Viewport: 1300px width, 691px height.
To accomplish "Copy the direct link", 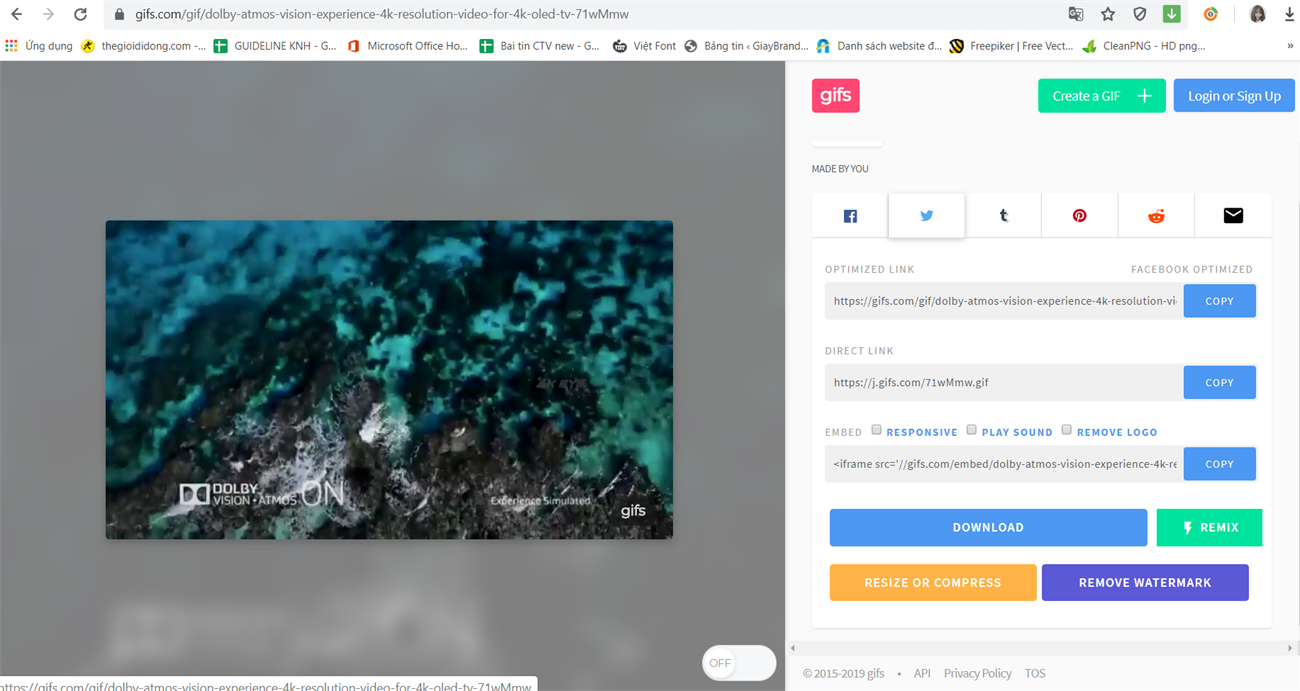I will pyautogui.click(x=1219, y=382).
